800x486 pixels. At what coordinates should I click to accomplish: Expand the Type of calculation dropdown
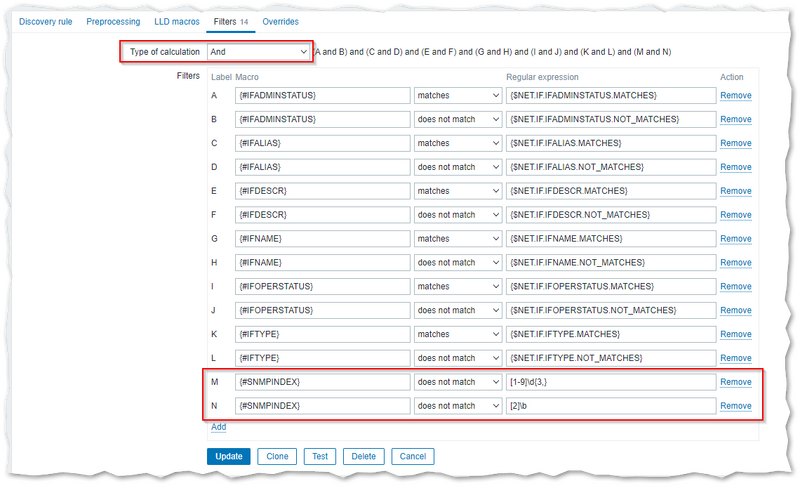[258, 51]
